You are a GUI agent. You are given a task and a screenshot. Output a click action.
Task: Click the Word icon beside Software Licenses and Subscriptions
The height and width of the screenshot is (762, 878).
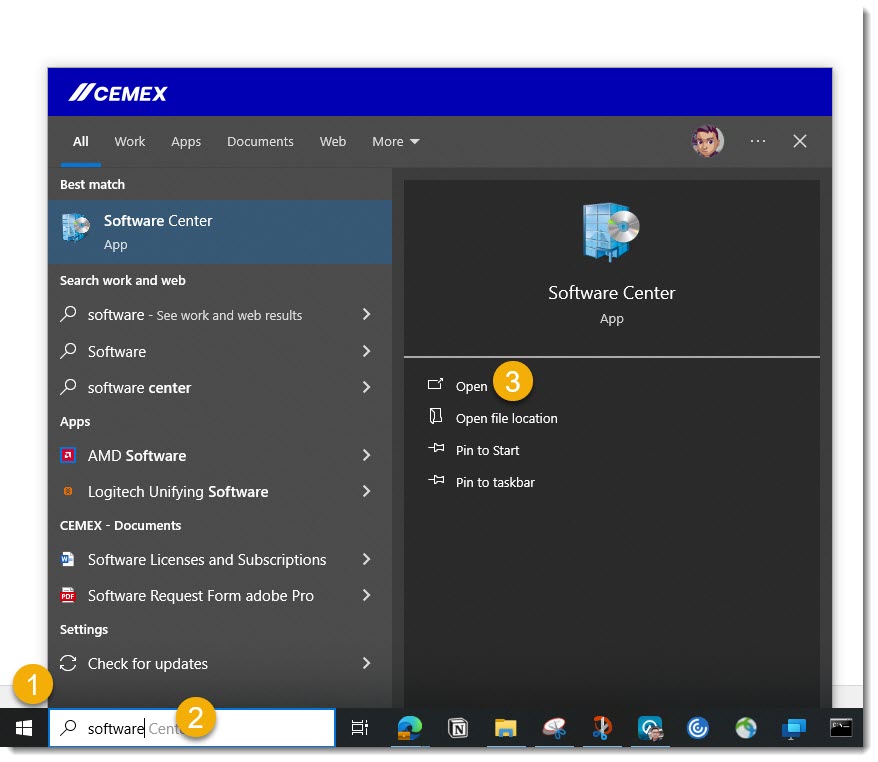click(x=69, y=559)
